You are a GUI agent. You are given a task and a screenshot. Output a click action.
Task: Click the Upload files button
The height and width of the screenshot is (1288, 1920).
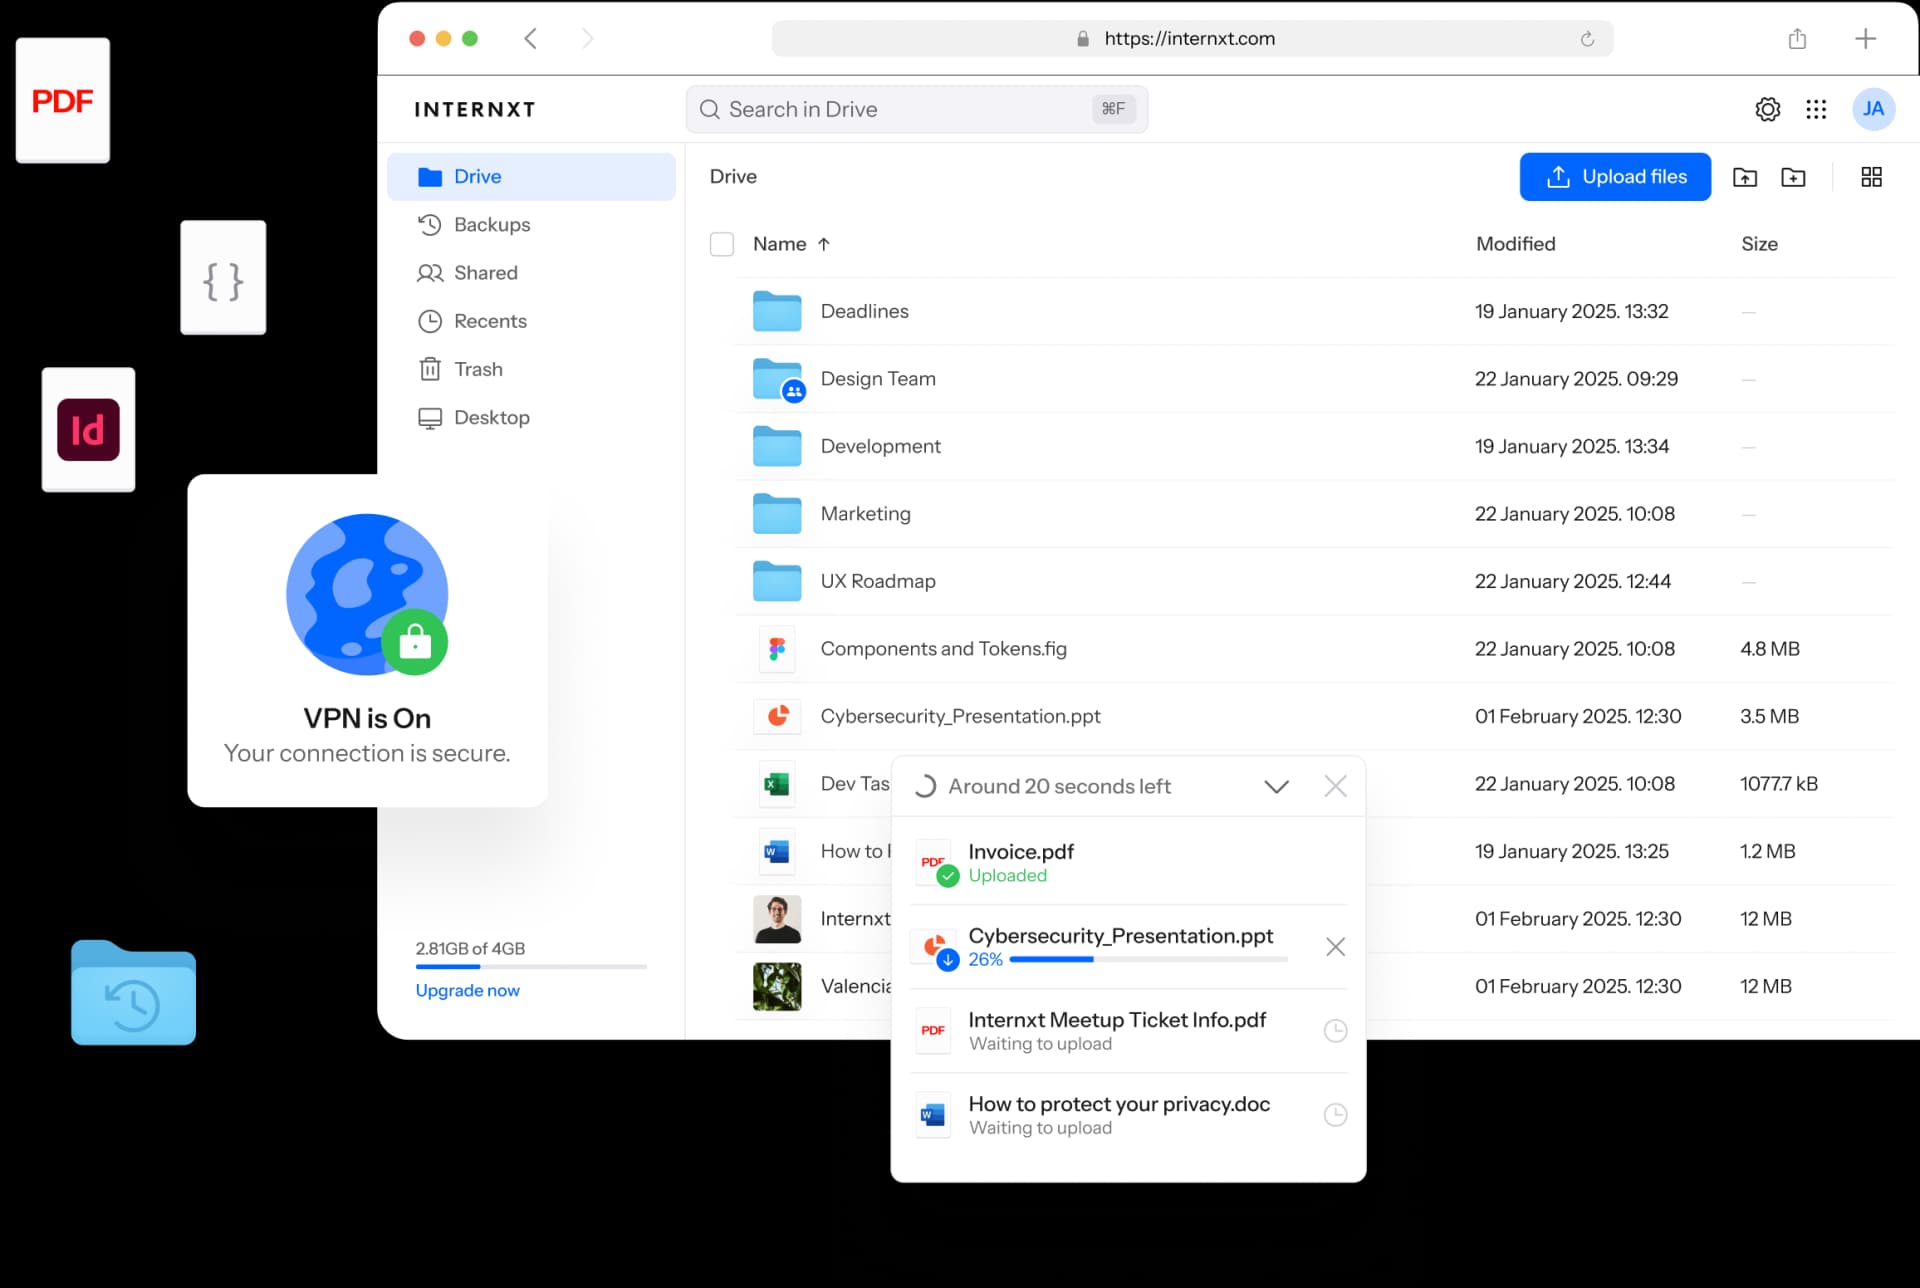[1615, 176]
